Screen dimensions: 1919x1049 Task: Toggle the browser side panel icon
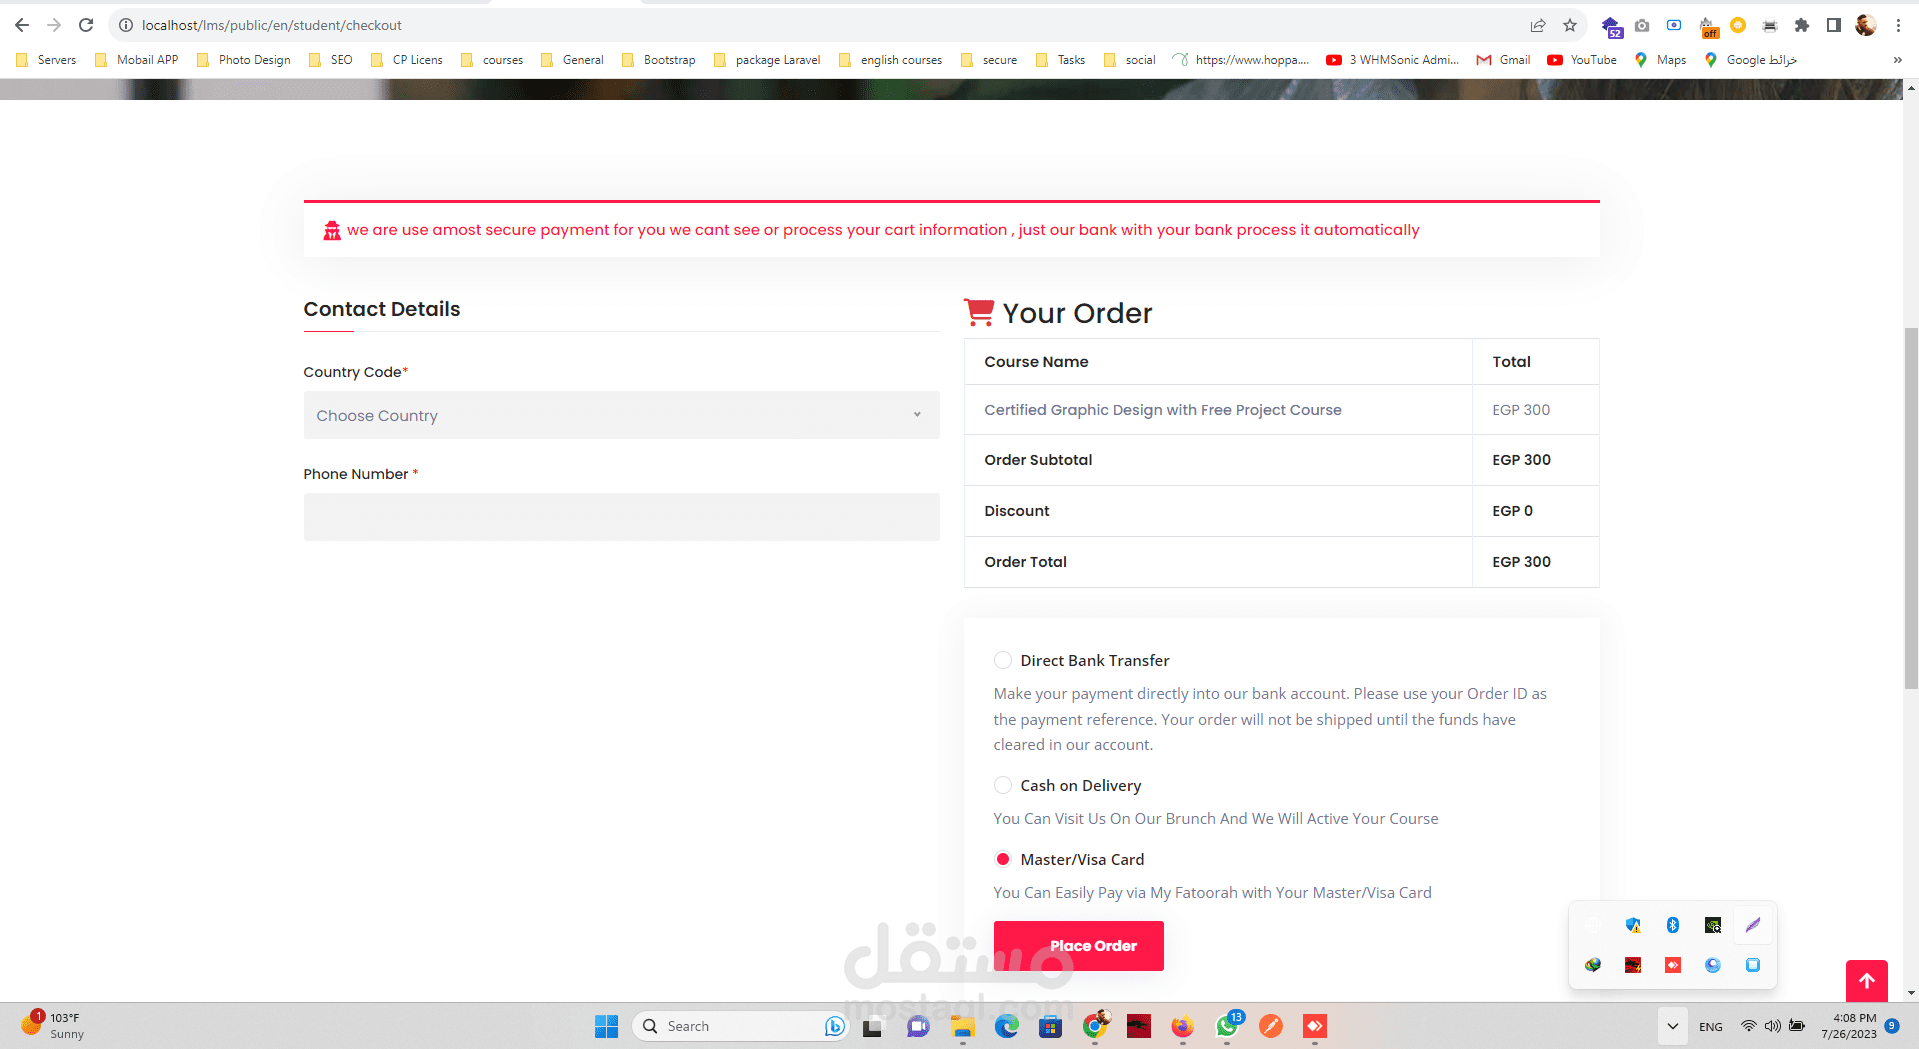click(1834, 25)
